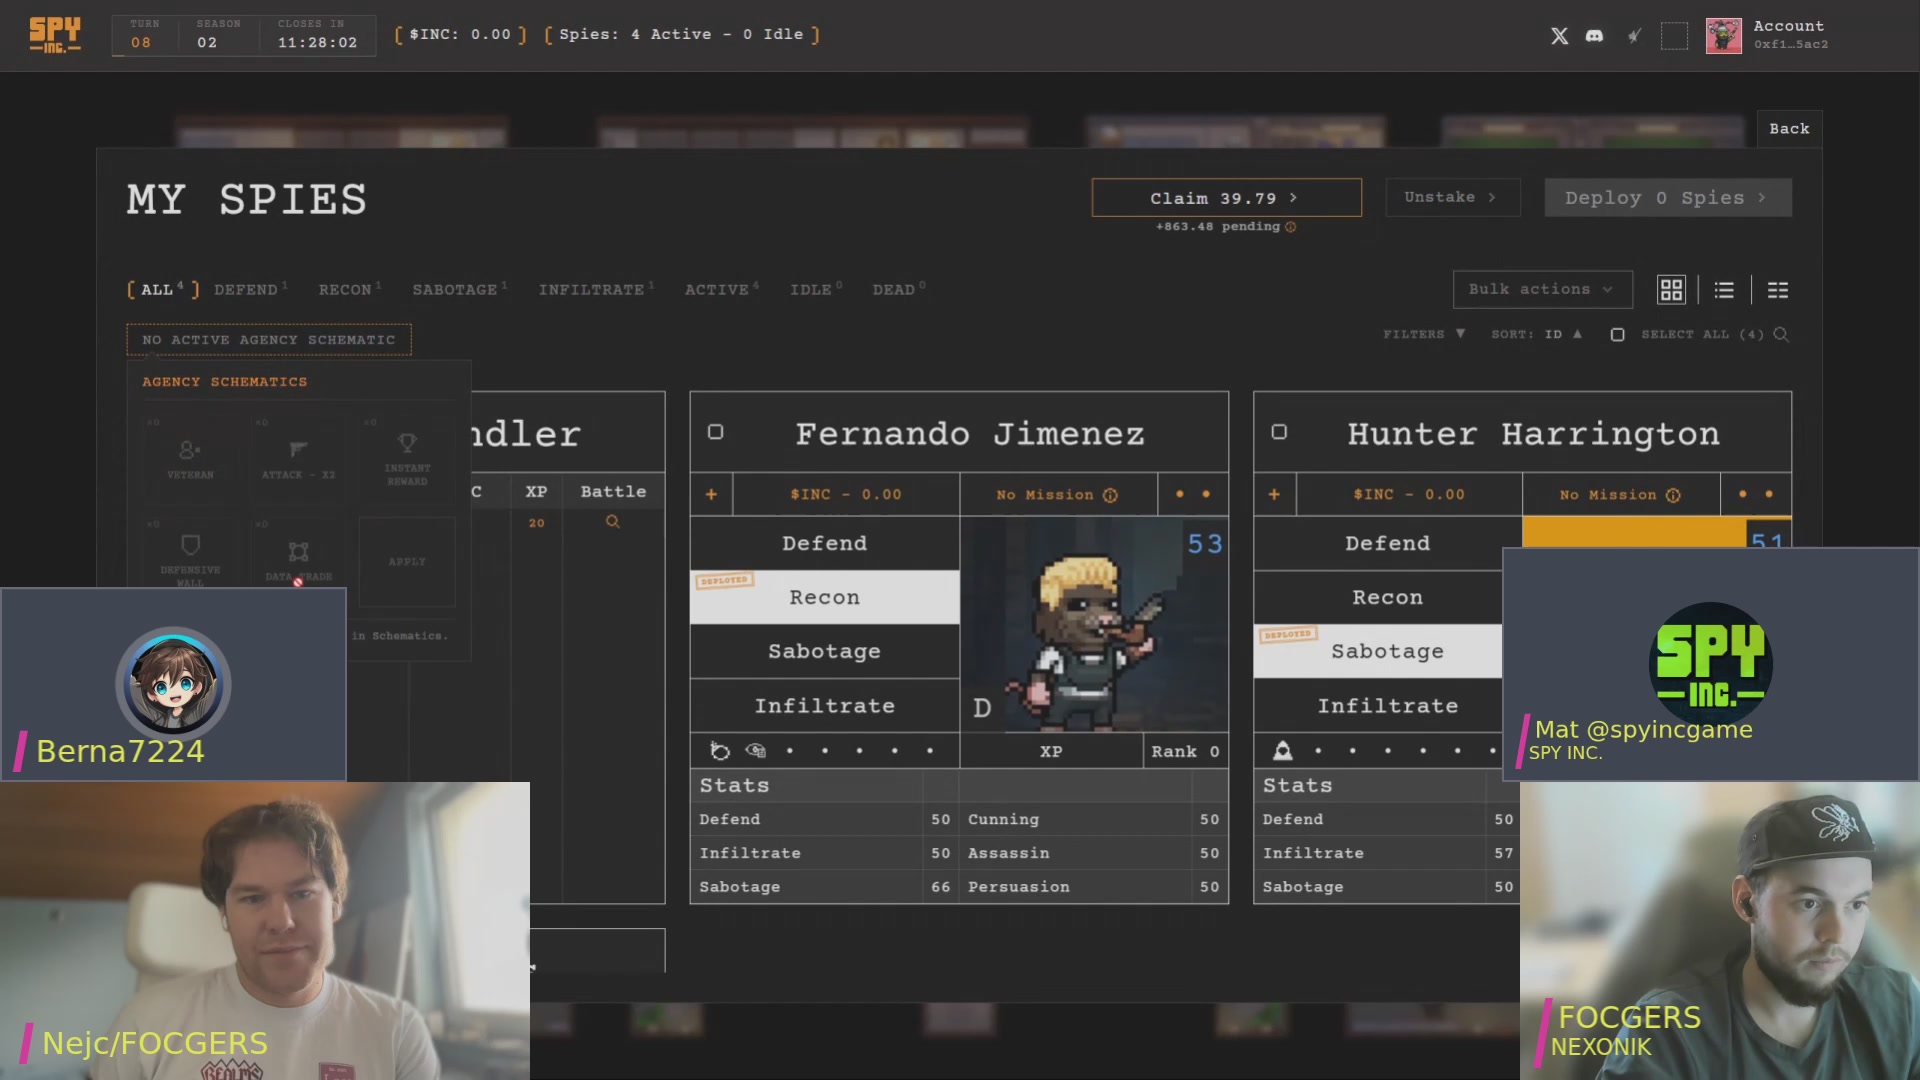This screenshot has width=1920, height=1080.
Task: Toggle the sound mute icon
Action: (x=1634, y=36)
